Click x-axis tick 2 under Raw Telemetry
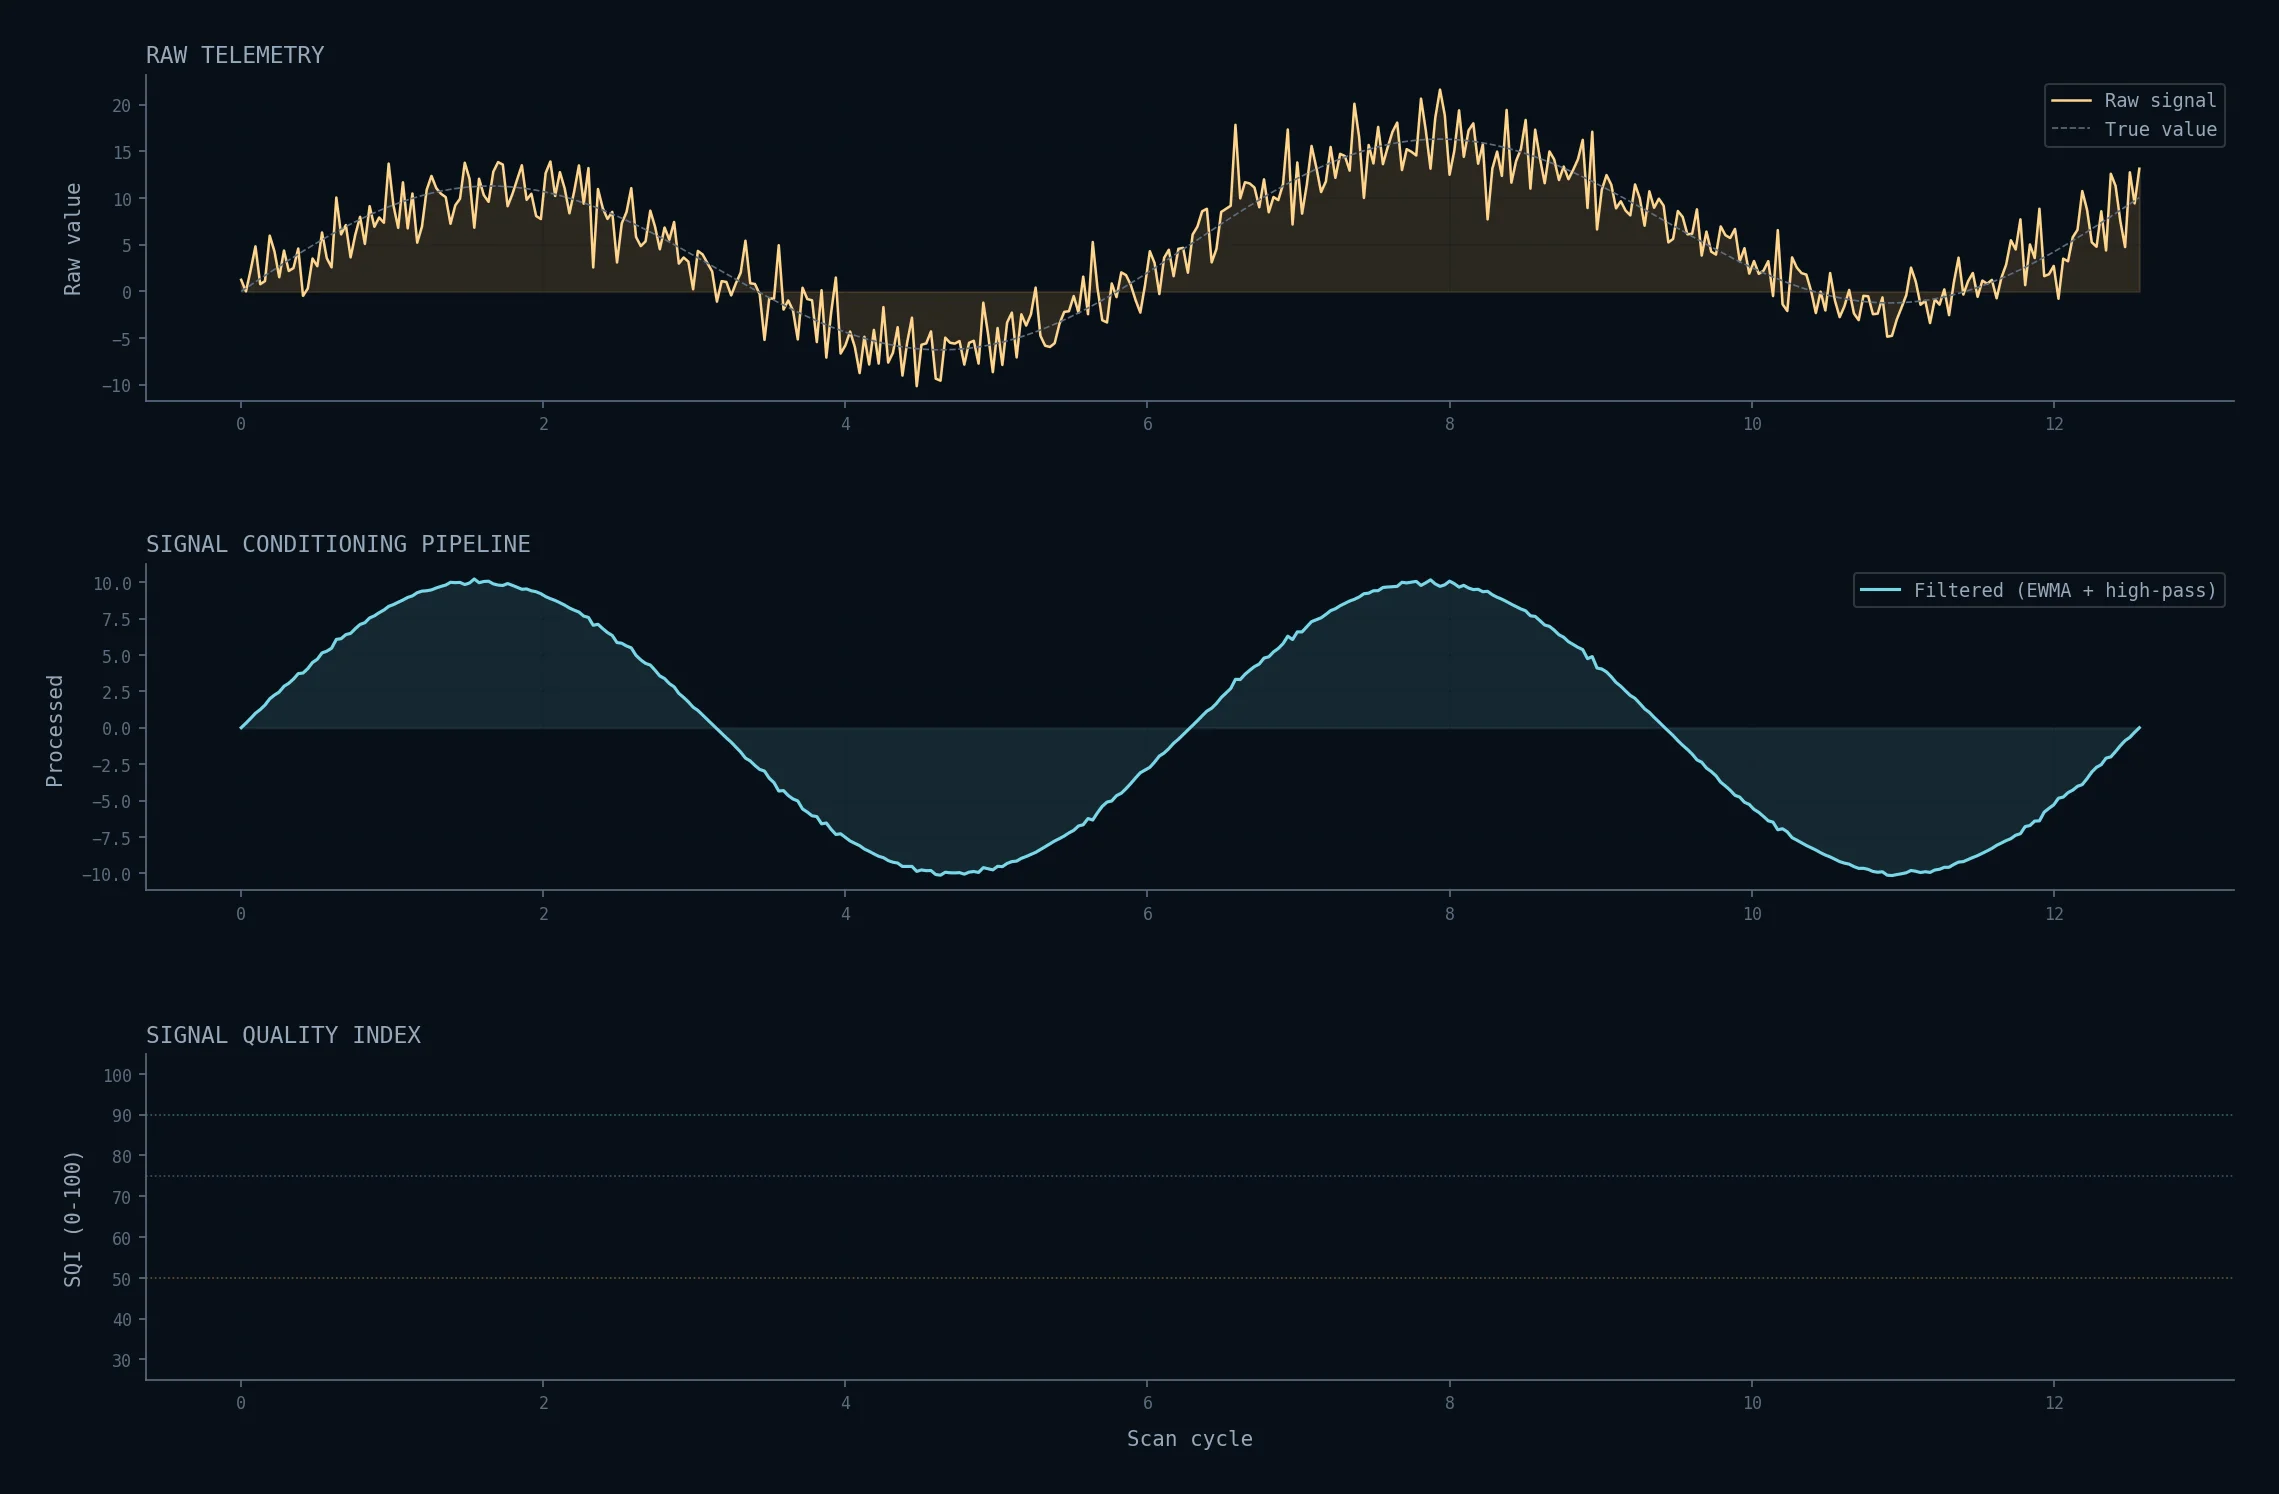2279x1494 pixels. click(543, 424)
